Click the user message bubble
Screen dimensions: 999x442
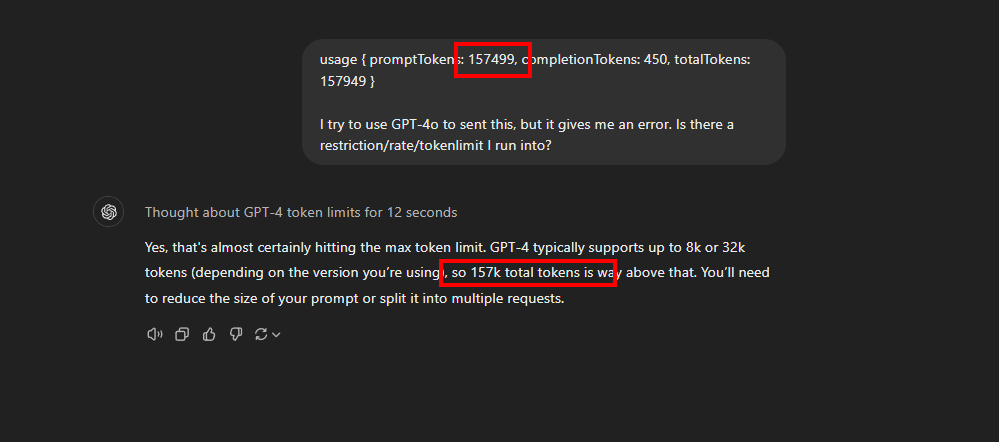543,102
